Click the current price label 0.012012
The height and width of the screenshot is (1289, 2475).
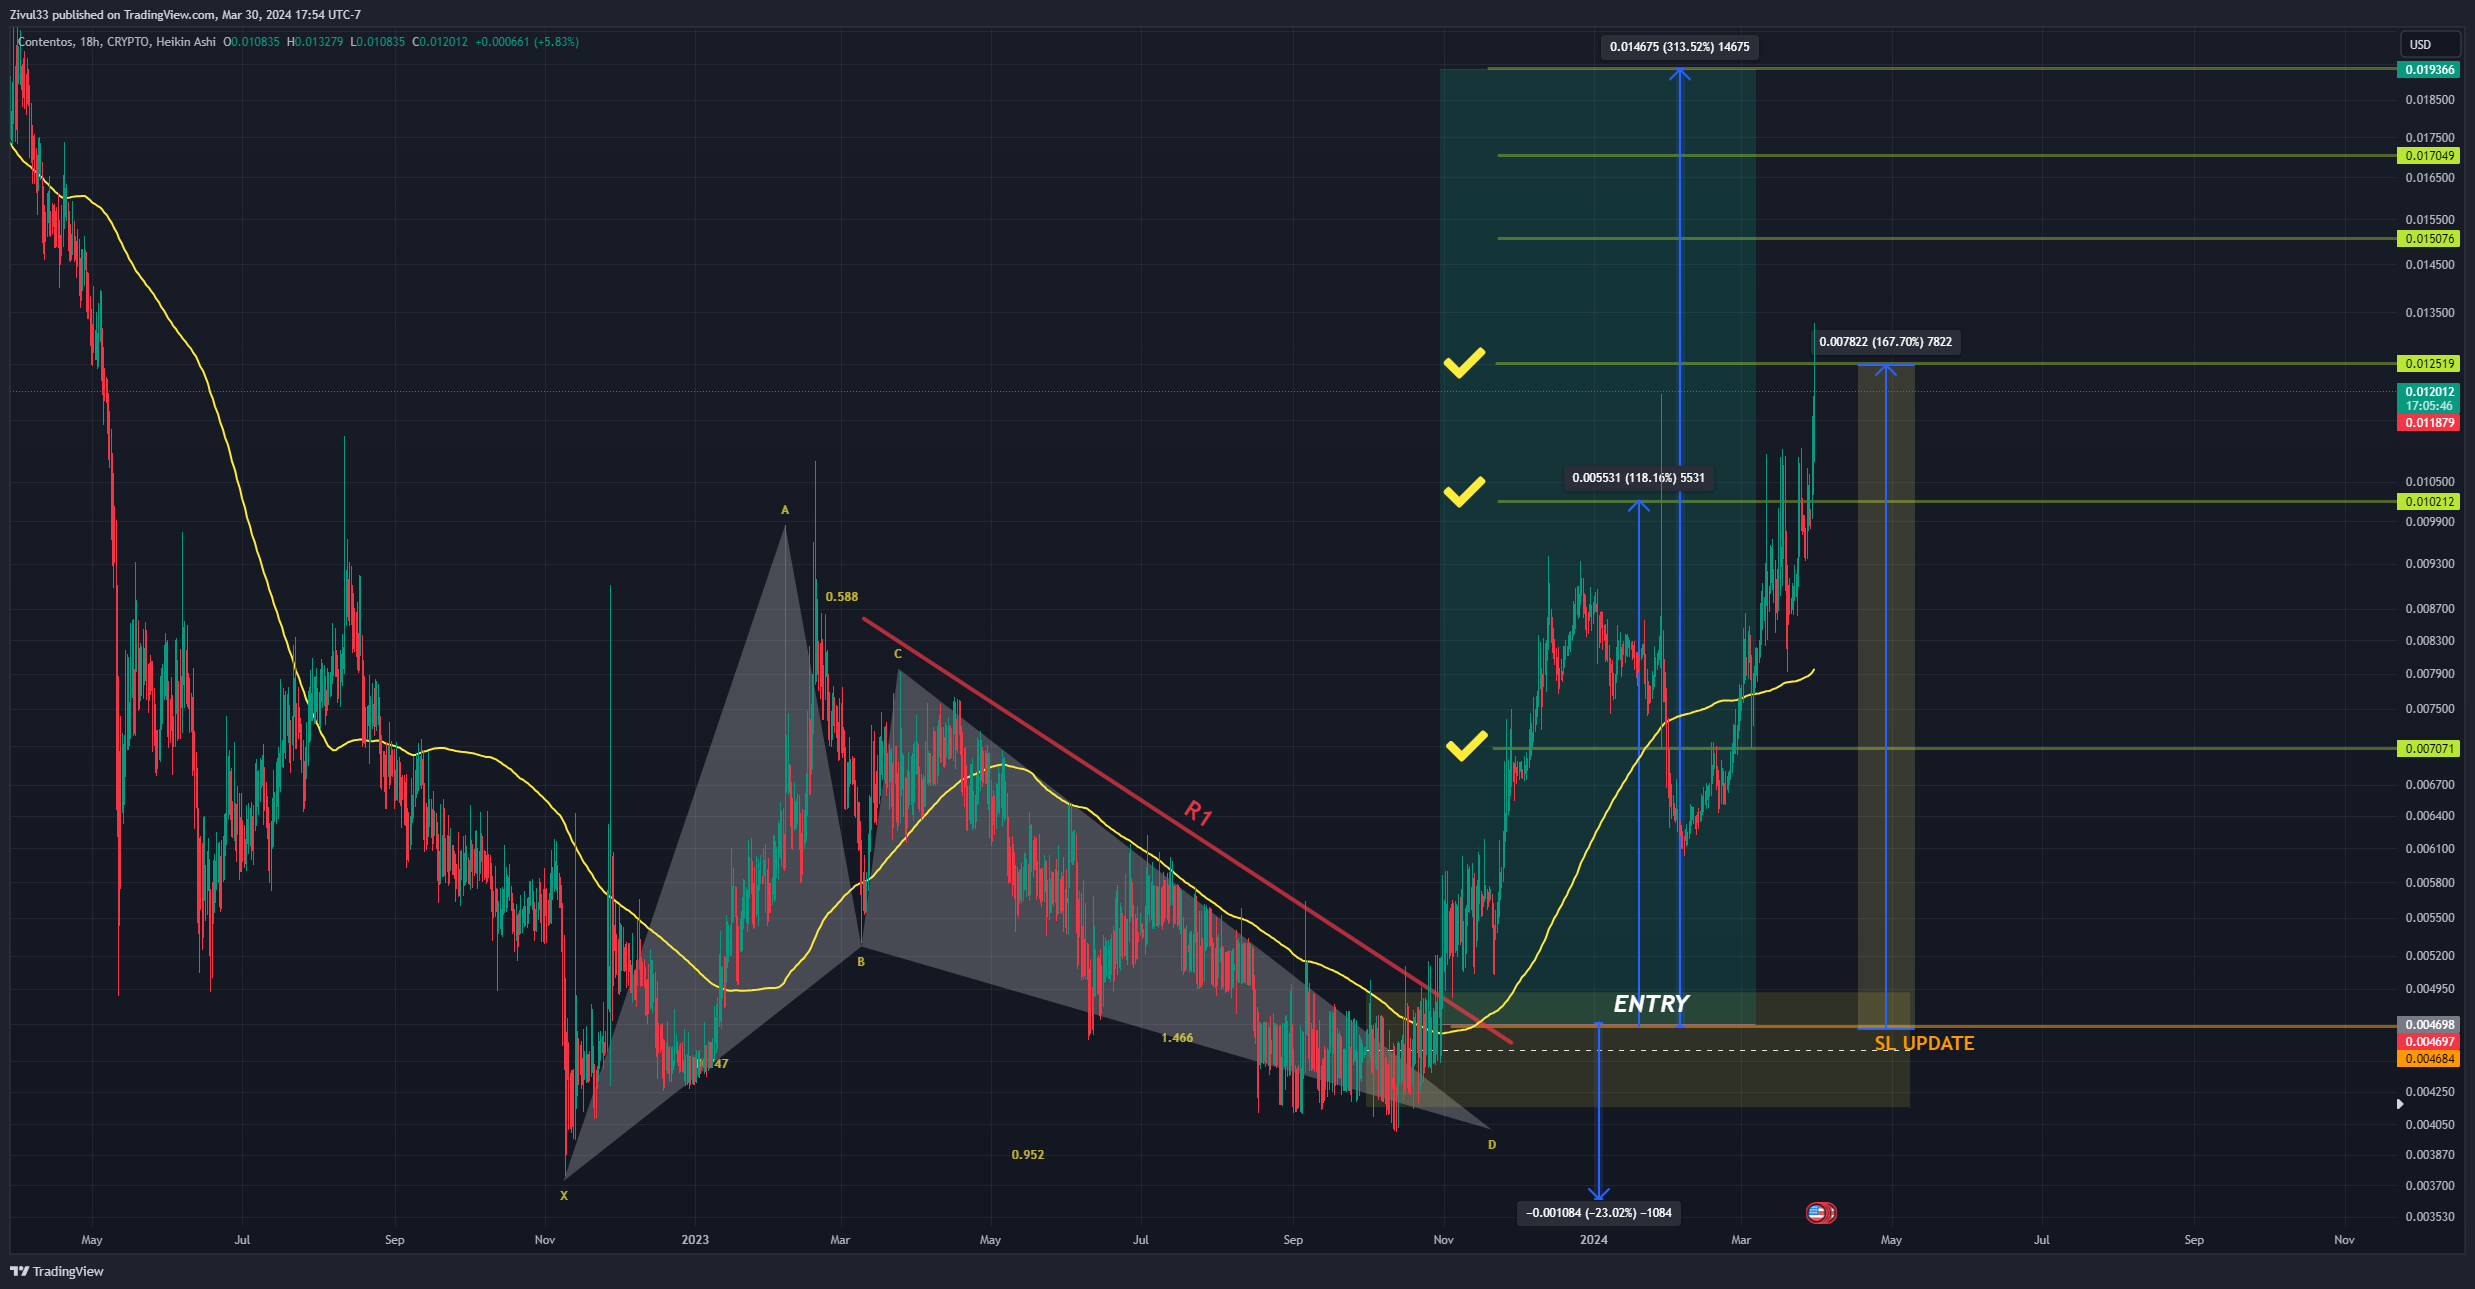pos(2429,392)
